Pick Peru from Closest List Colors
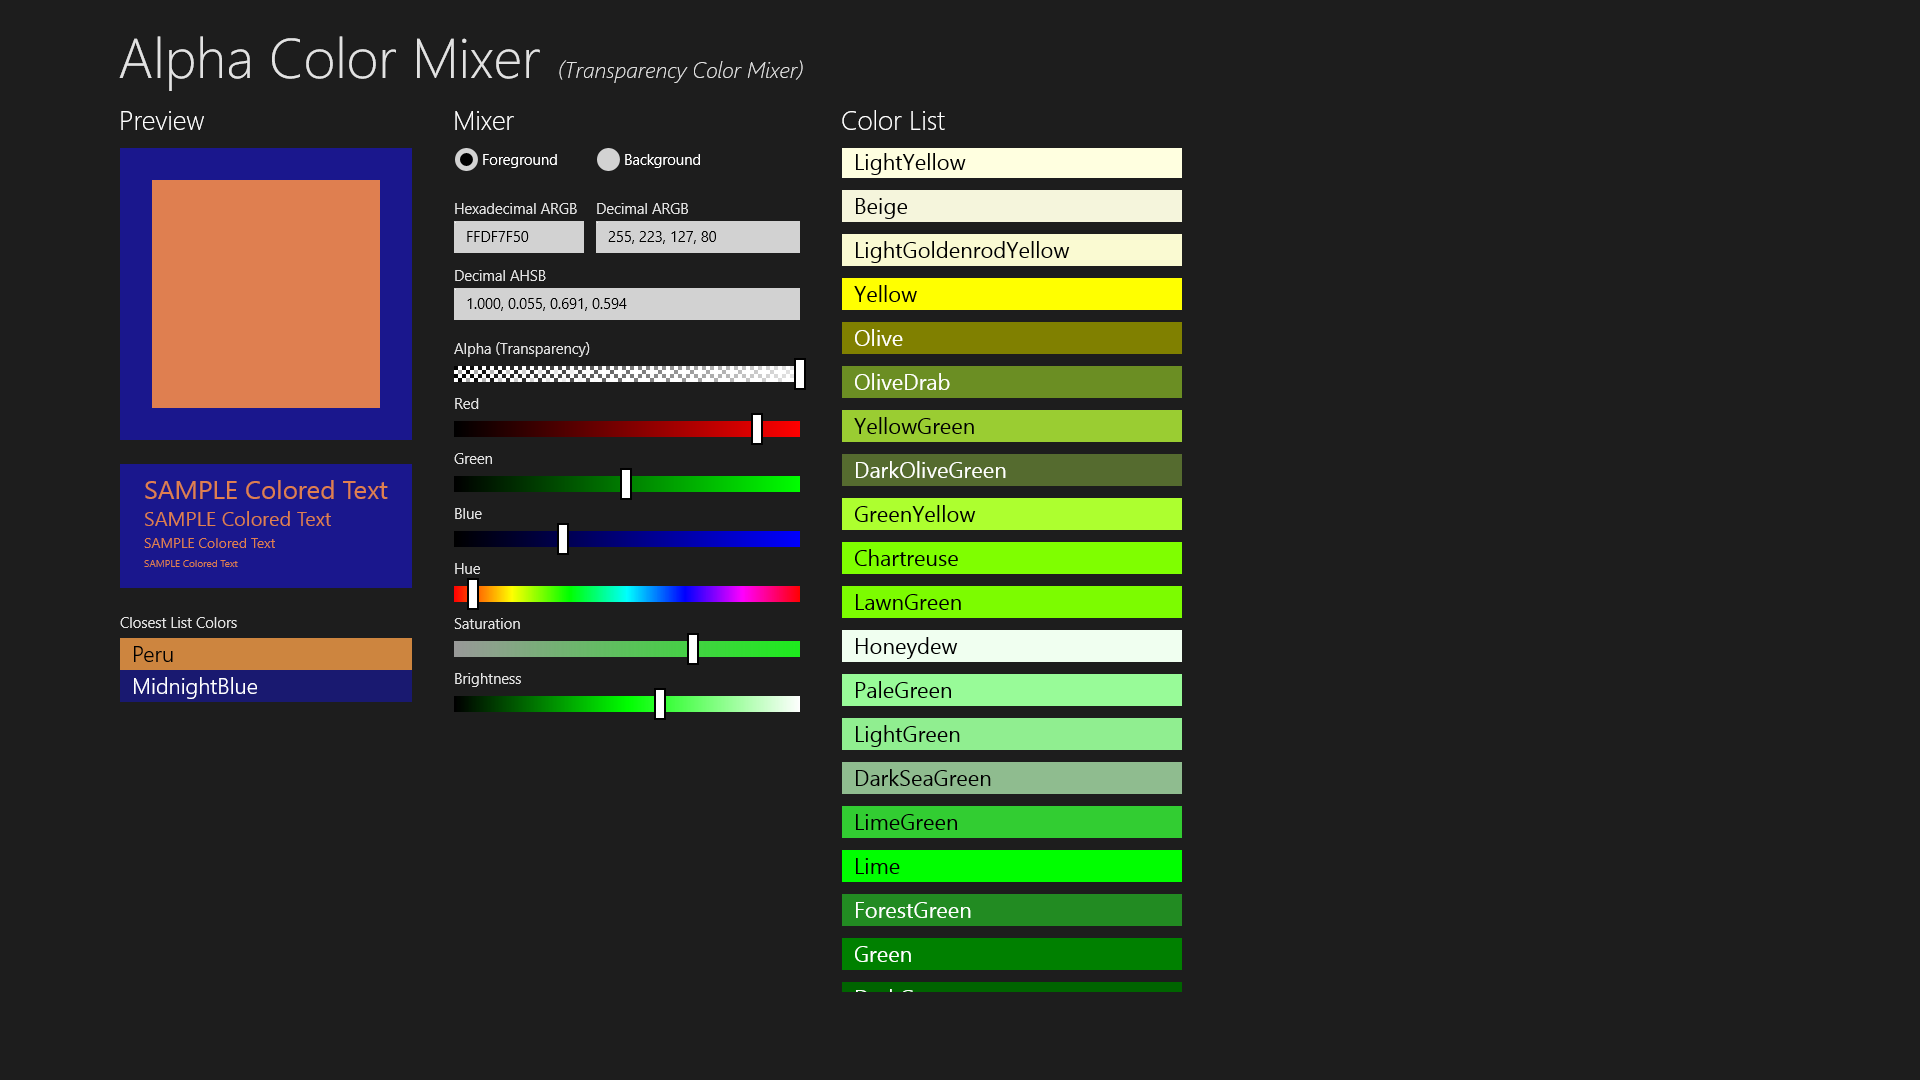The image size is (1920, 1080). [x=265, y=654]
